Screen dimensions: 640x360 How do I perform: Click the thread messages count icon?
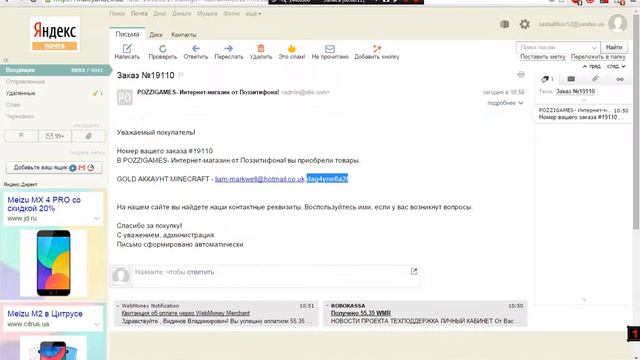[547, 79]
